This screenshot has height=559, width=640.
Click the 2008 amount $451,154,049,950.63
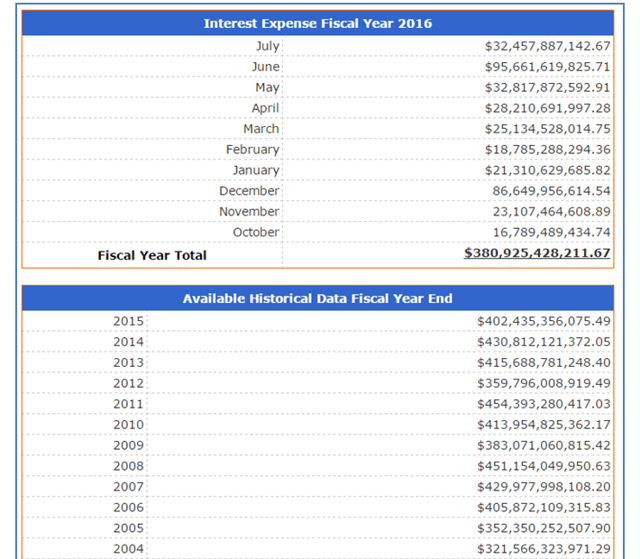click(543, 466)
